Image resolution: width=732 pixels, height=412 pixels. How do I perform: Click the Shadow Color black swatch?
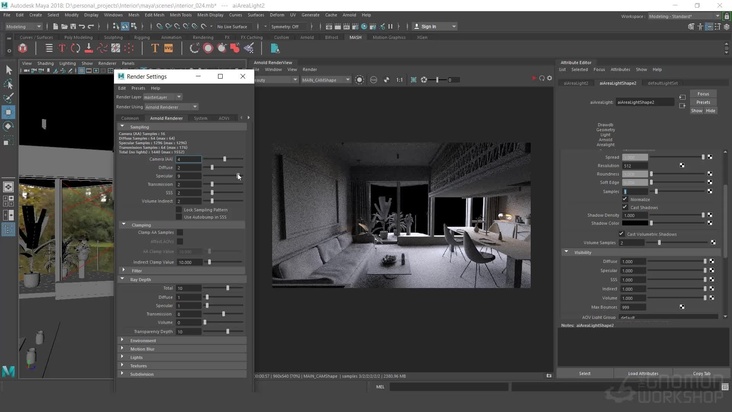tap(635, 223)
